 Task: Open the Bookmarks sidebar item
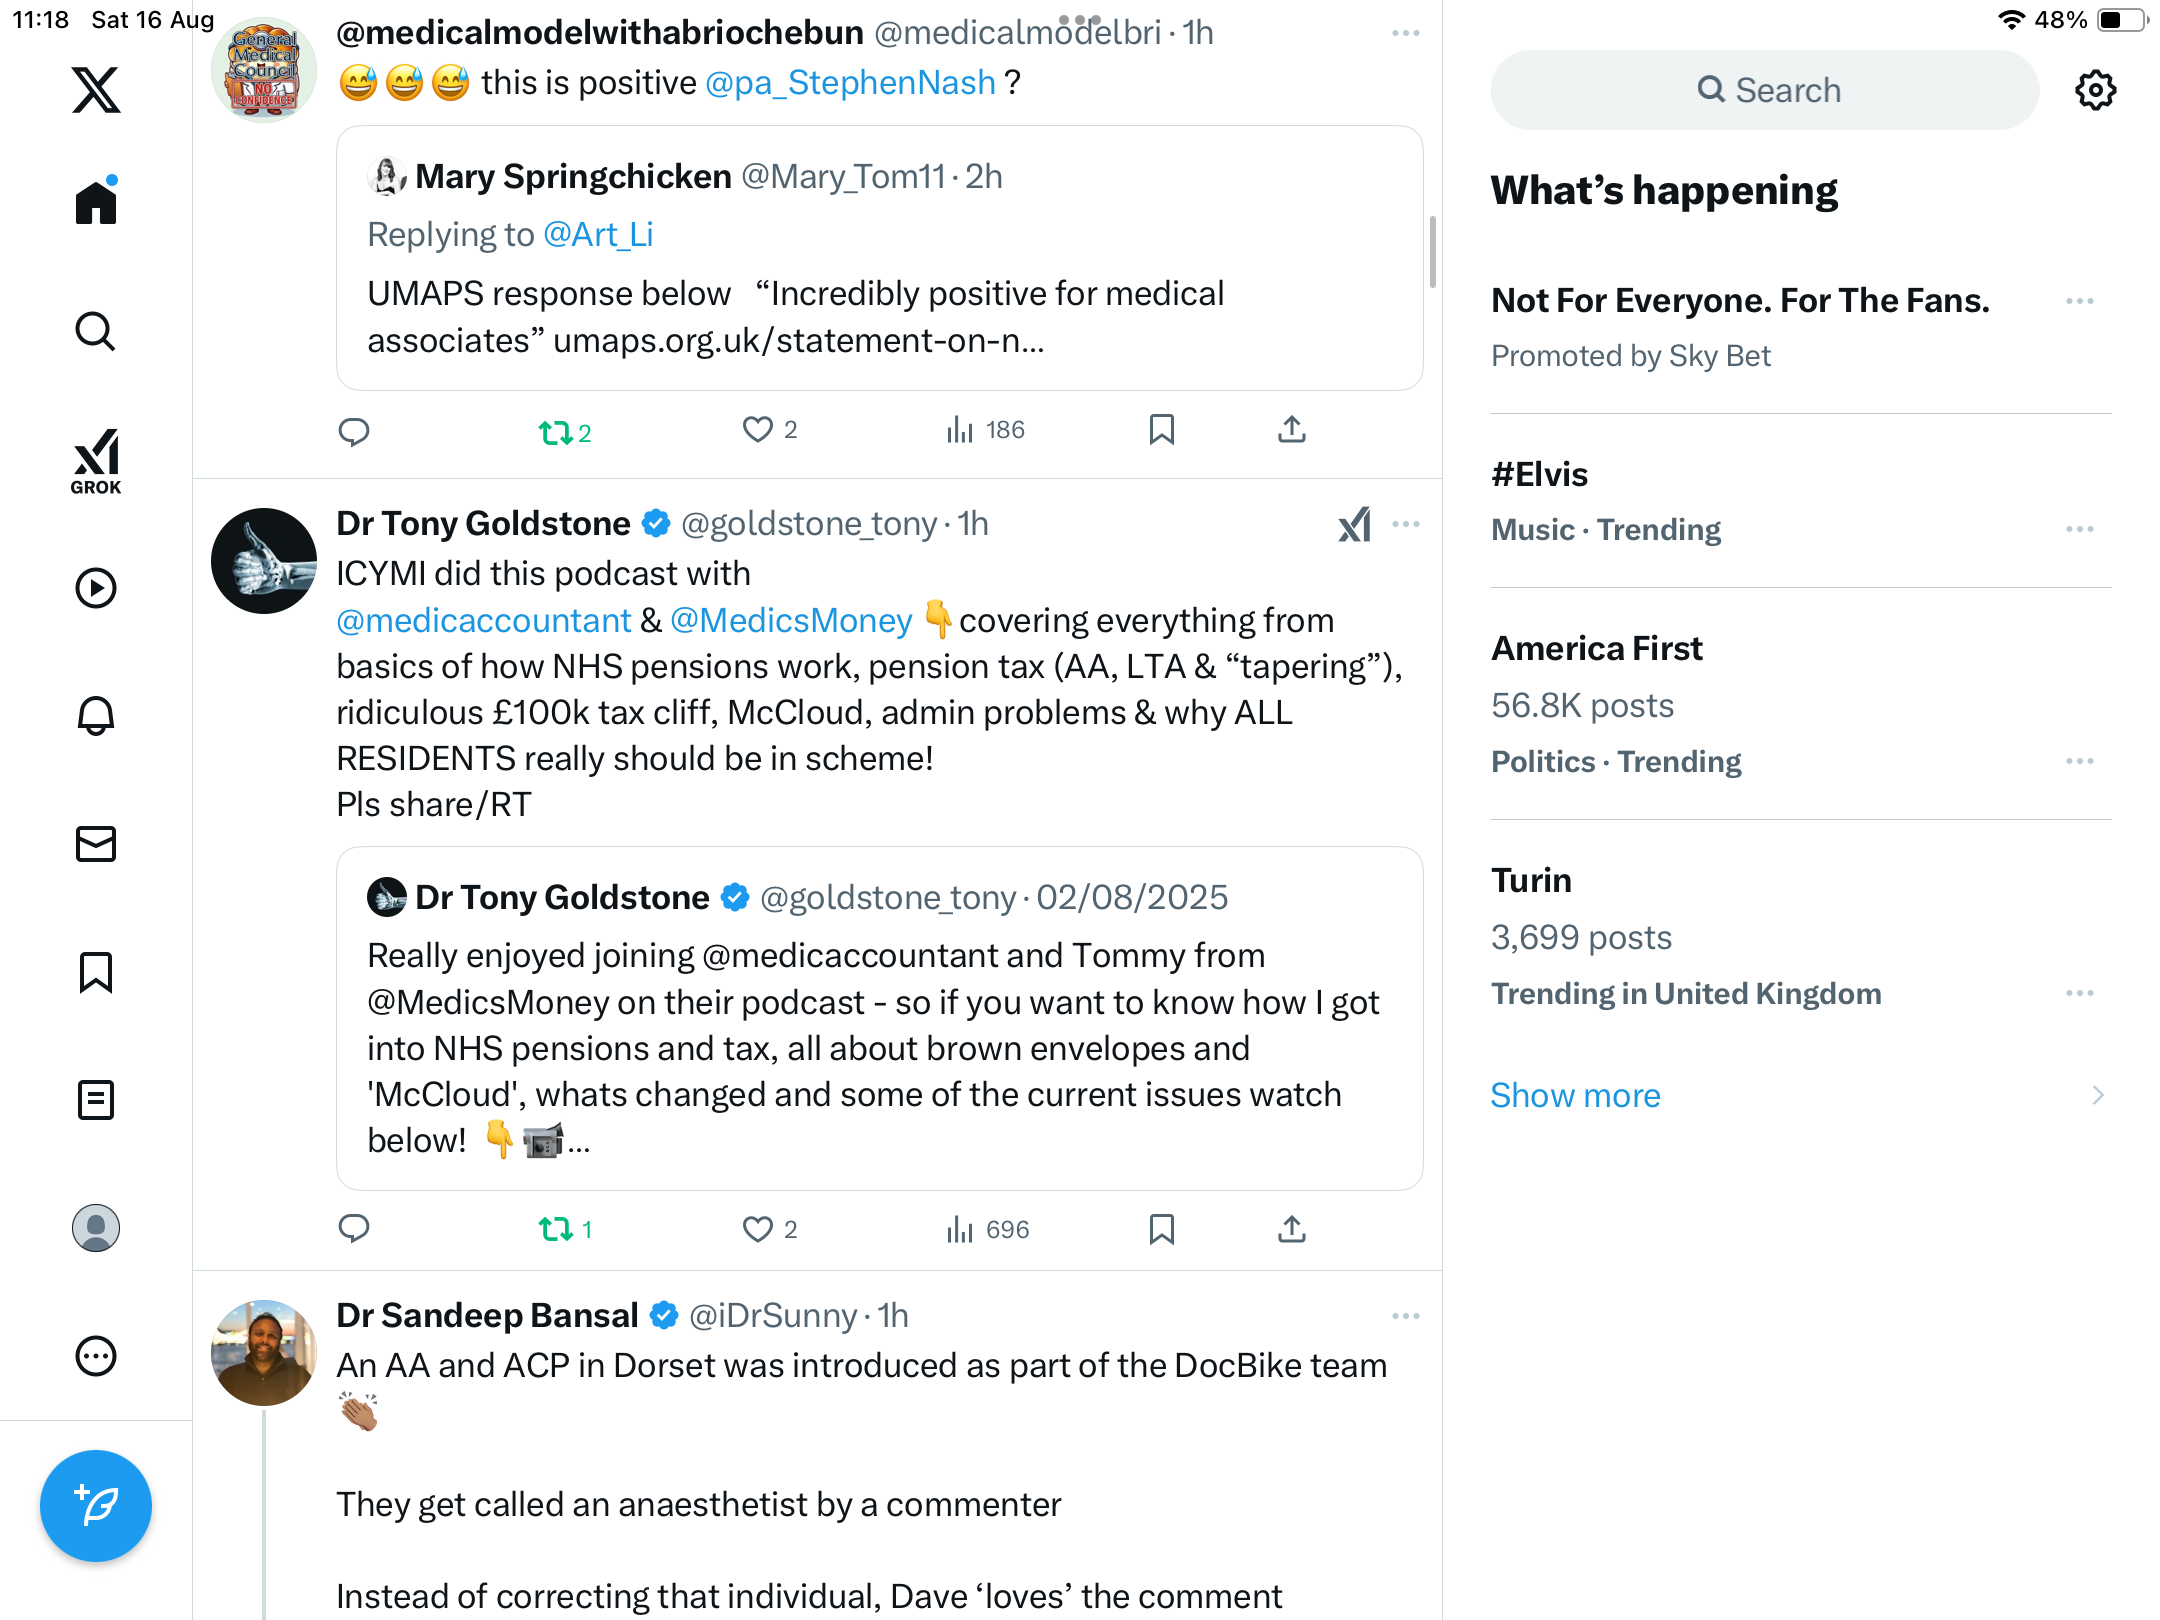point(96,972)
